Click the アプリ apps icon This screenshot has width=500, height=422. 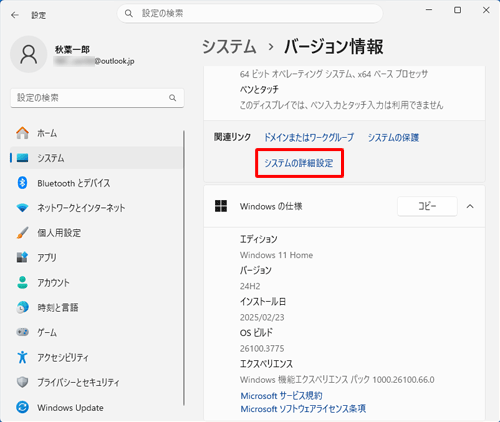(22, 257)
